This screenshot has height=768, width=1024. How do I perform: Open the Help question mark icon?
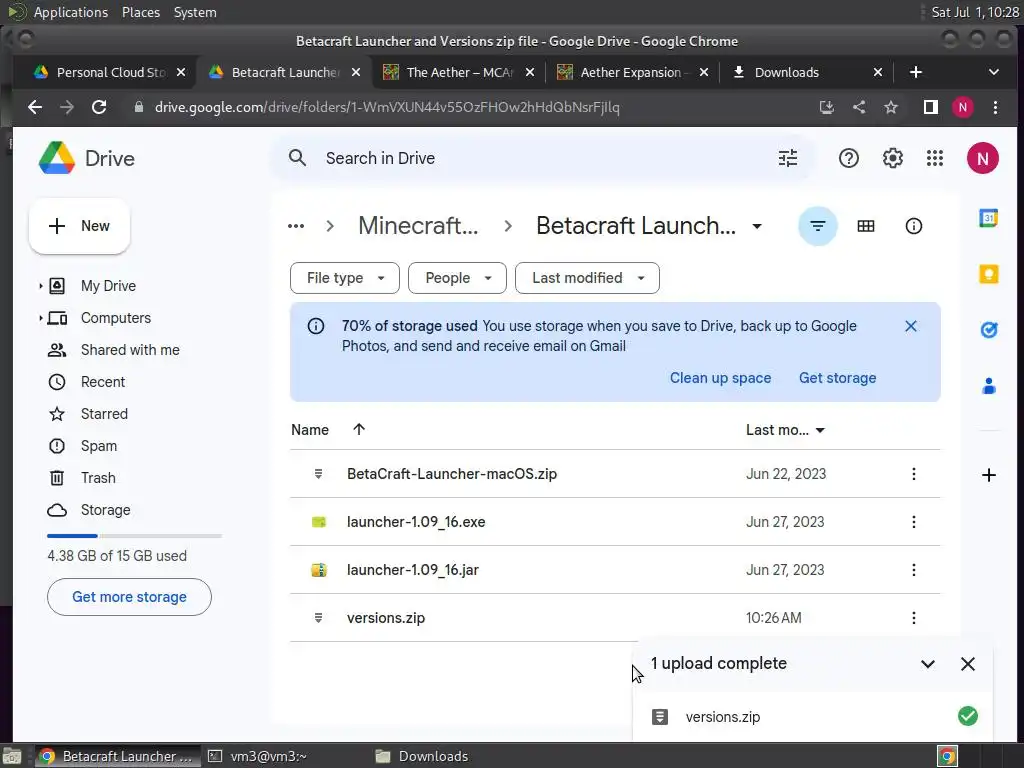tap(848, 158)
